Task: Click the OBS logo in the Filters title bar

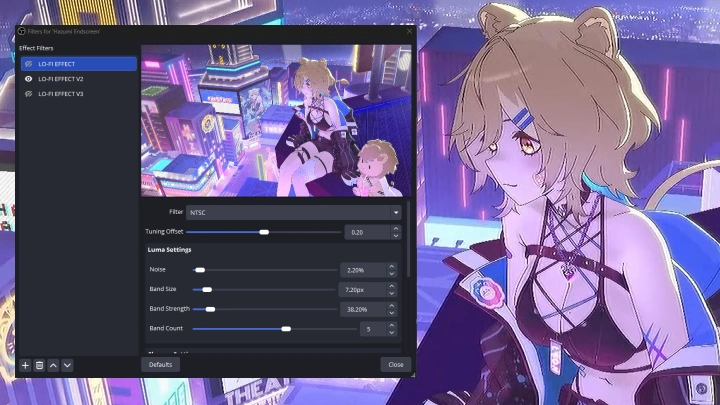Action: coord(22,31)
